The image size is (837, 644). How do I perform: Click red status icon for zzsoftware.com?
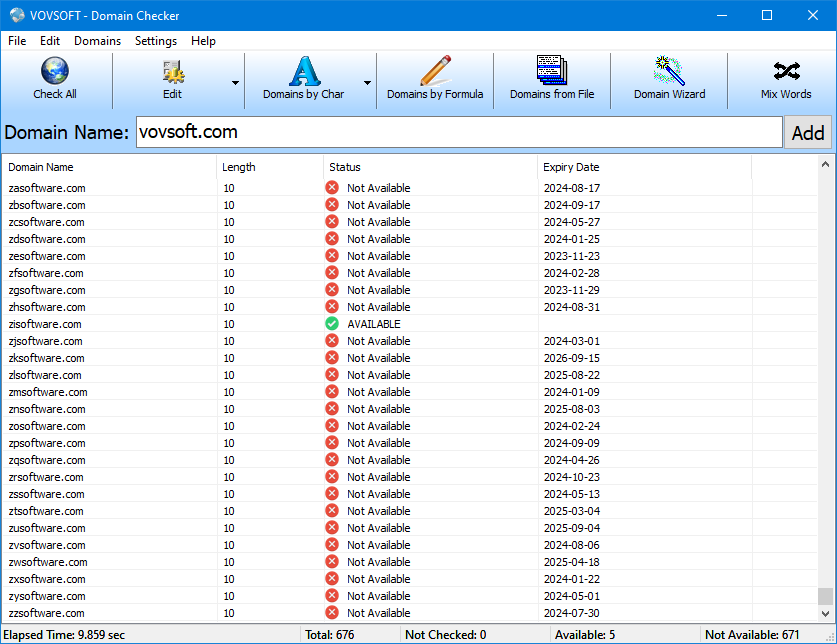(x=332, y=612)
